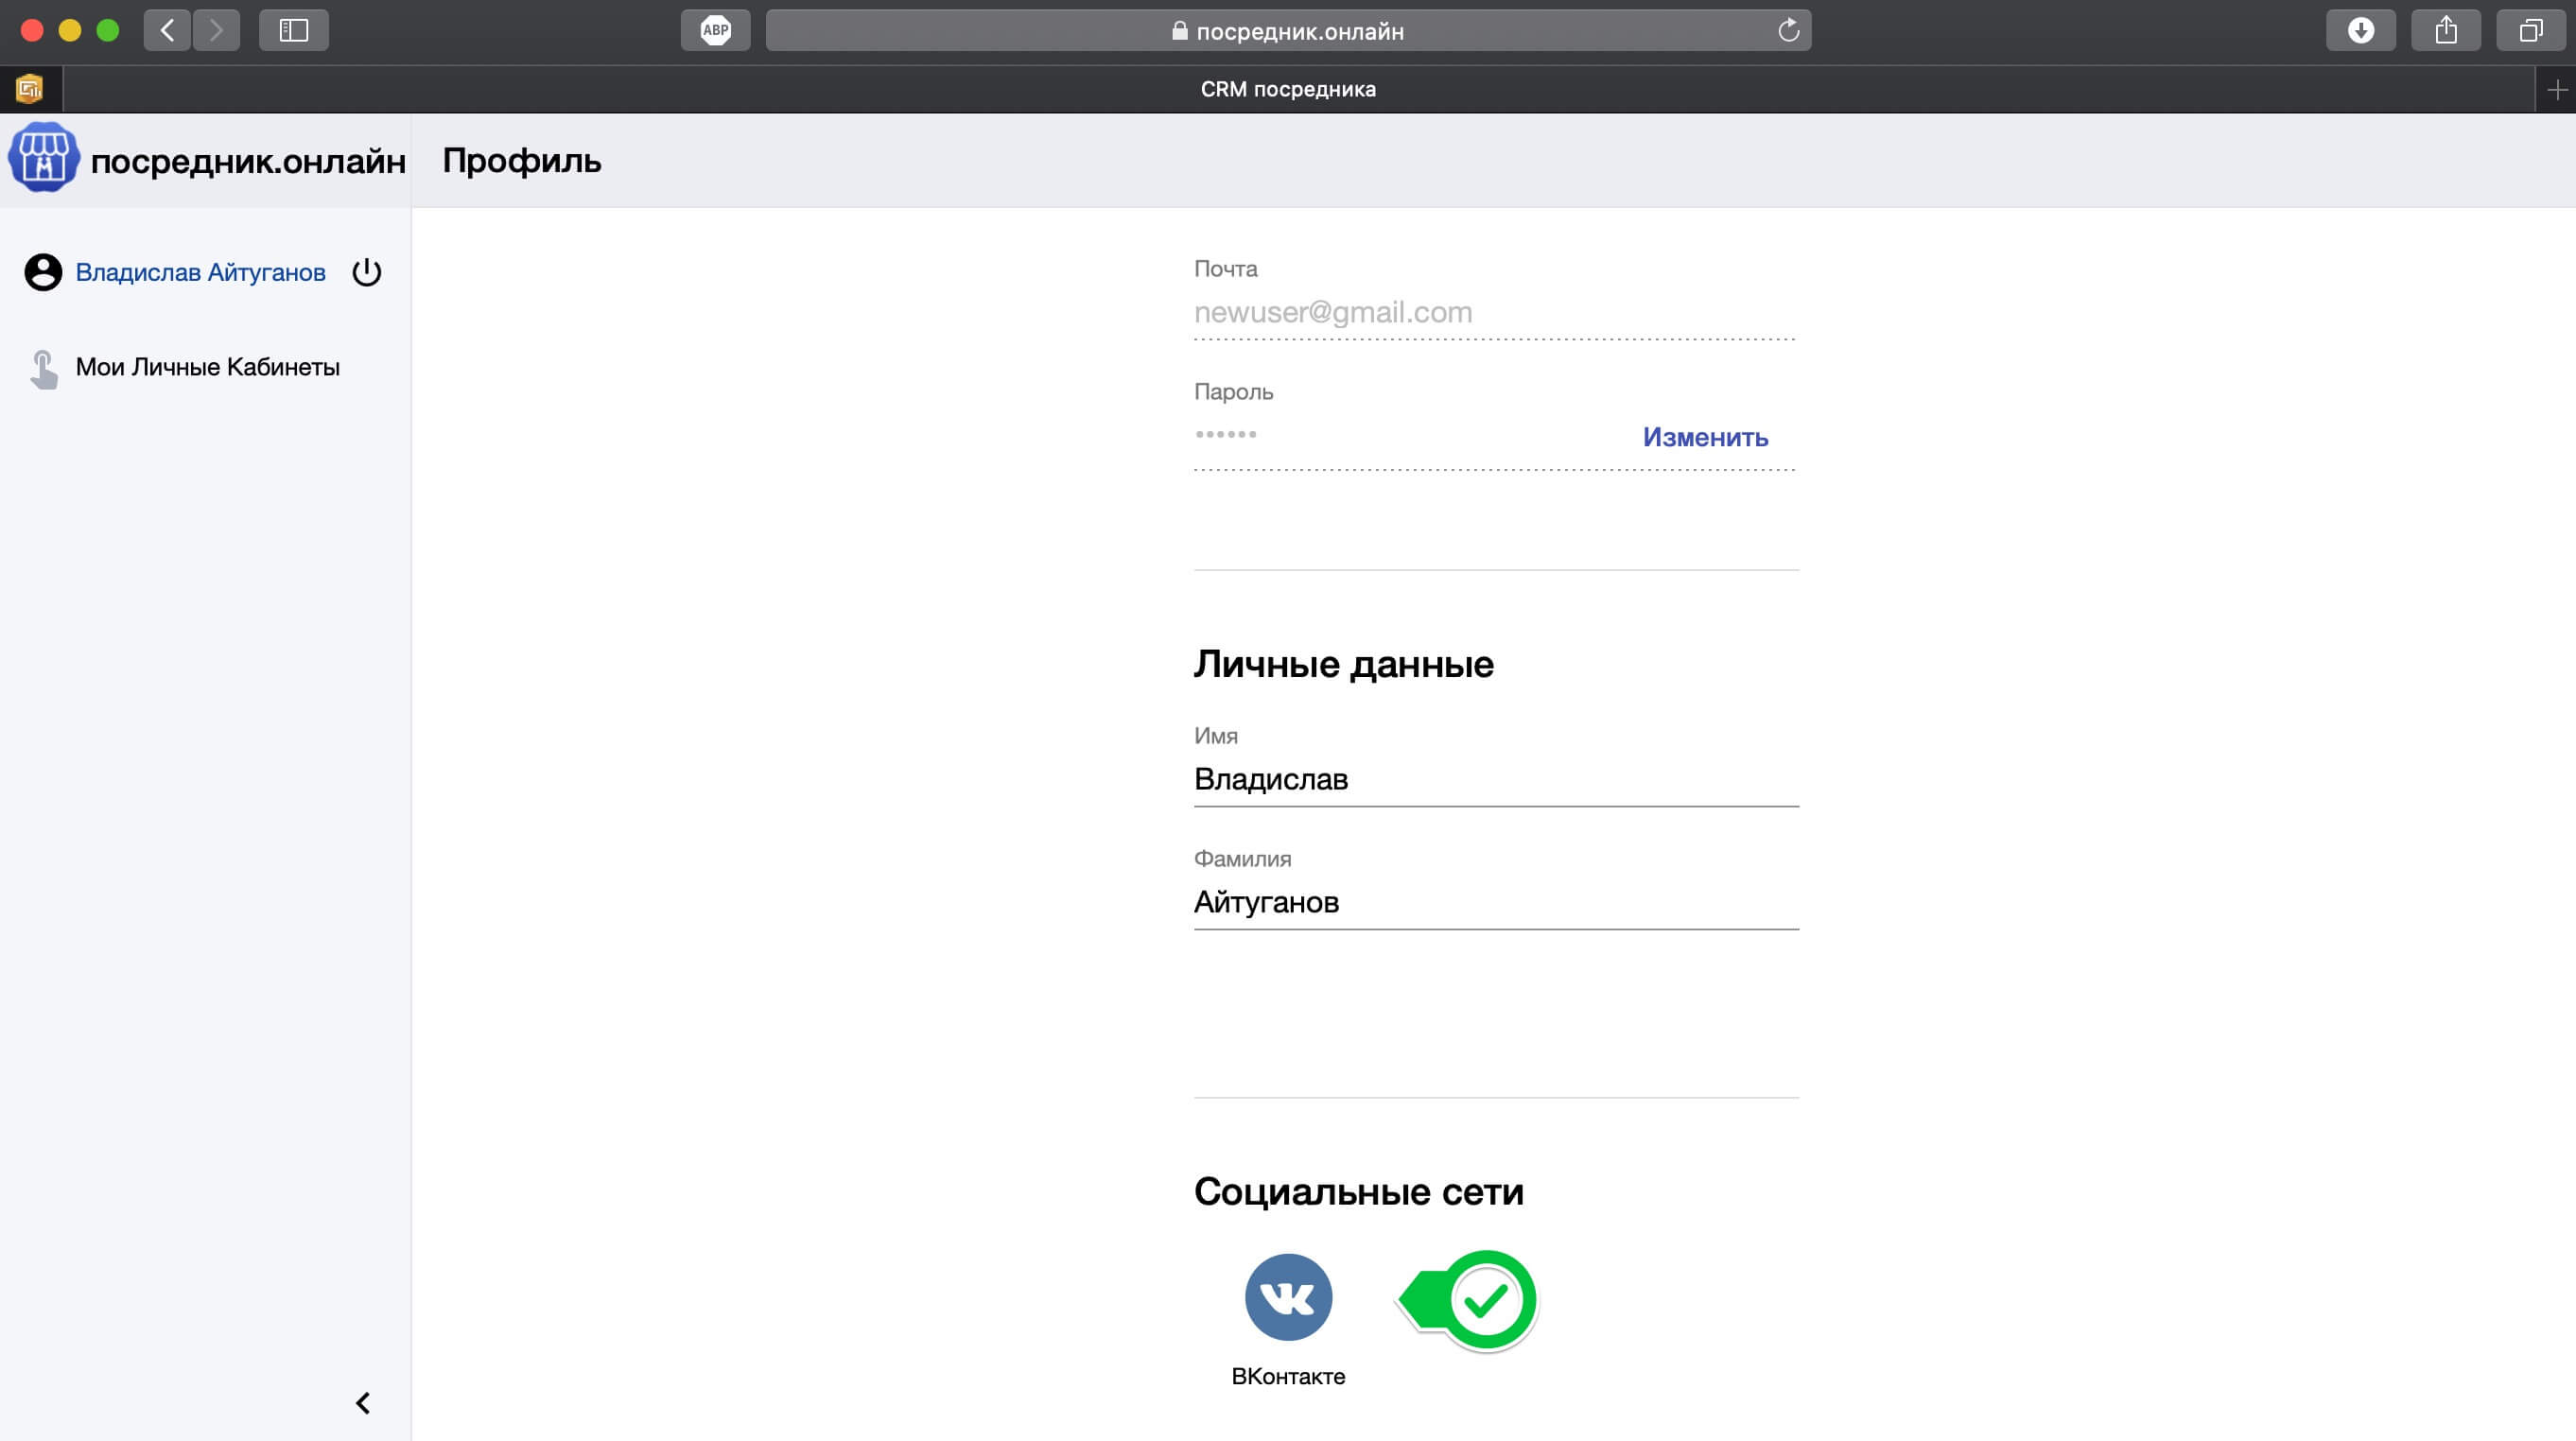This screenshot has height=1441, width=2576.
Task: Click the ВКонтакте social network icon
Action: tap(1288, 1297)
